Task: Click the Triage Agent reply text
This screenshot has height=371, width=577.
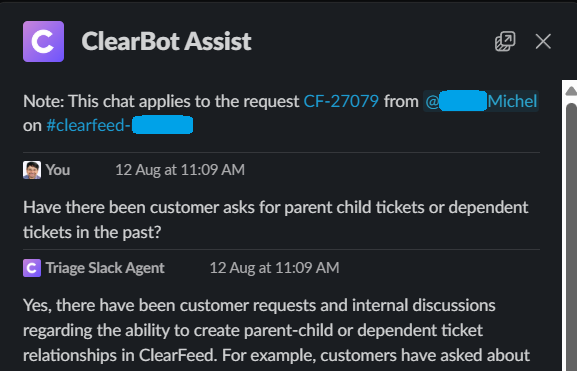Action: coord(276,330)
